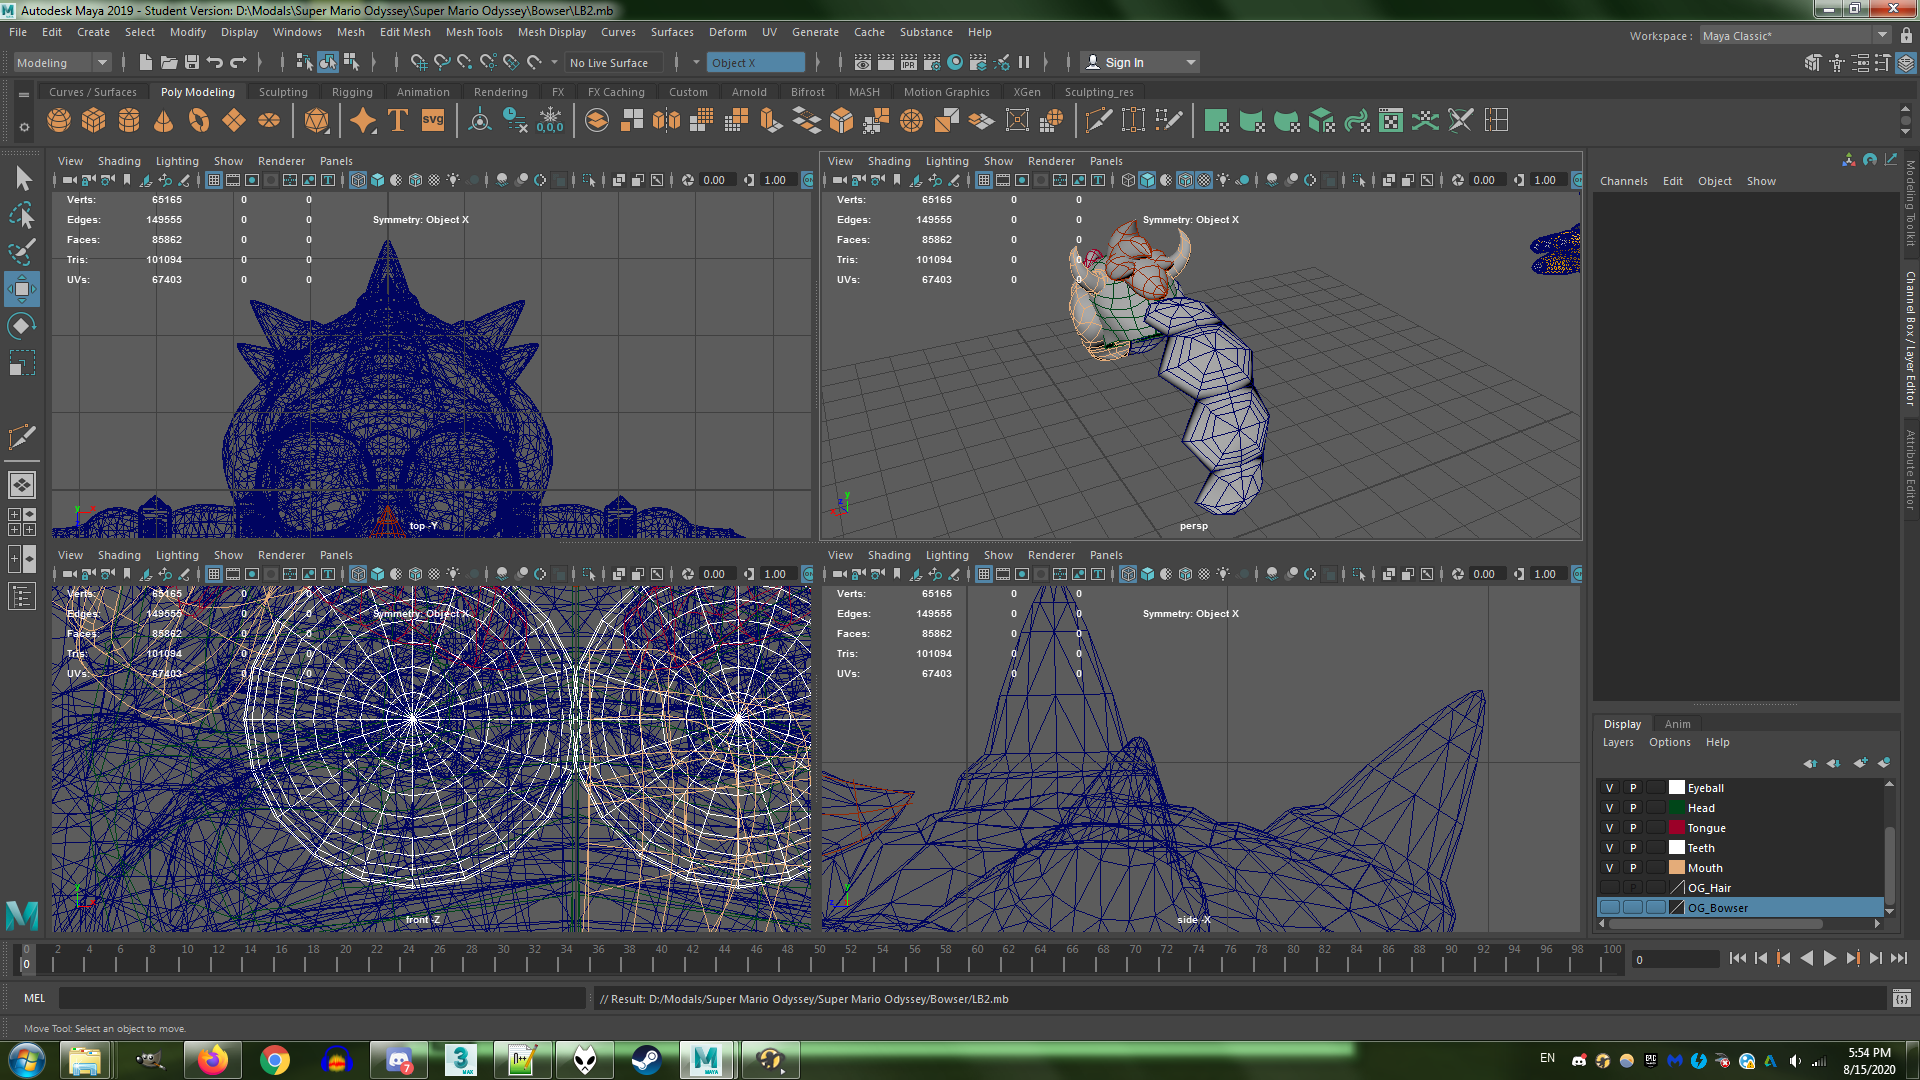Toggle visibility V of Teeth layer
This screenshot has width=1920, height=1080.
[x=1609, y=848]
